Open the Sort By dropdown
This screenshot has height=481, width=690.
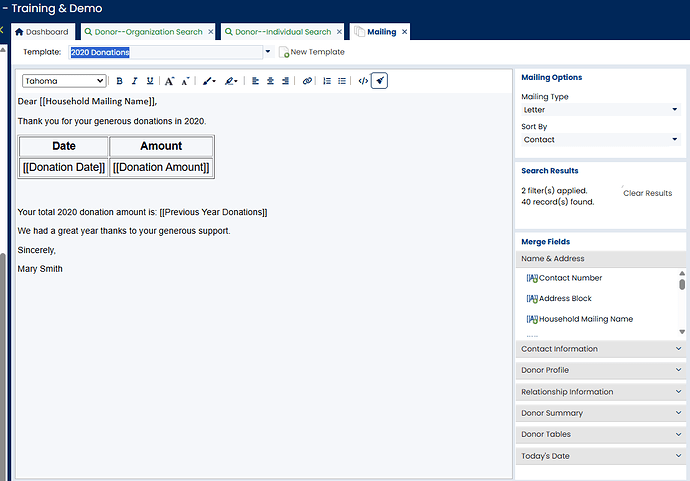[x=601, y=140]
